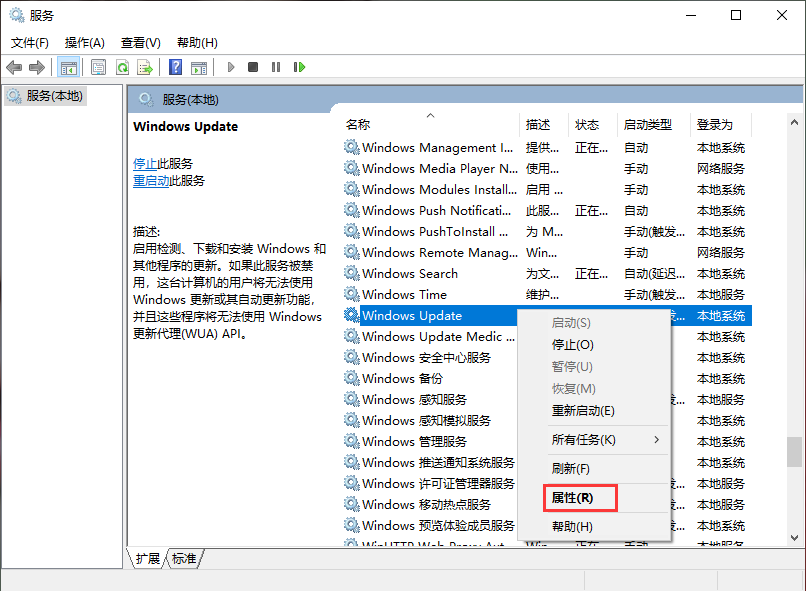Click the 停止 service link
The height and width of the screenshot is (591, 806).
click(x=145, y=163)
